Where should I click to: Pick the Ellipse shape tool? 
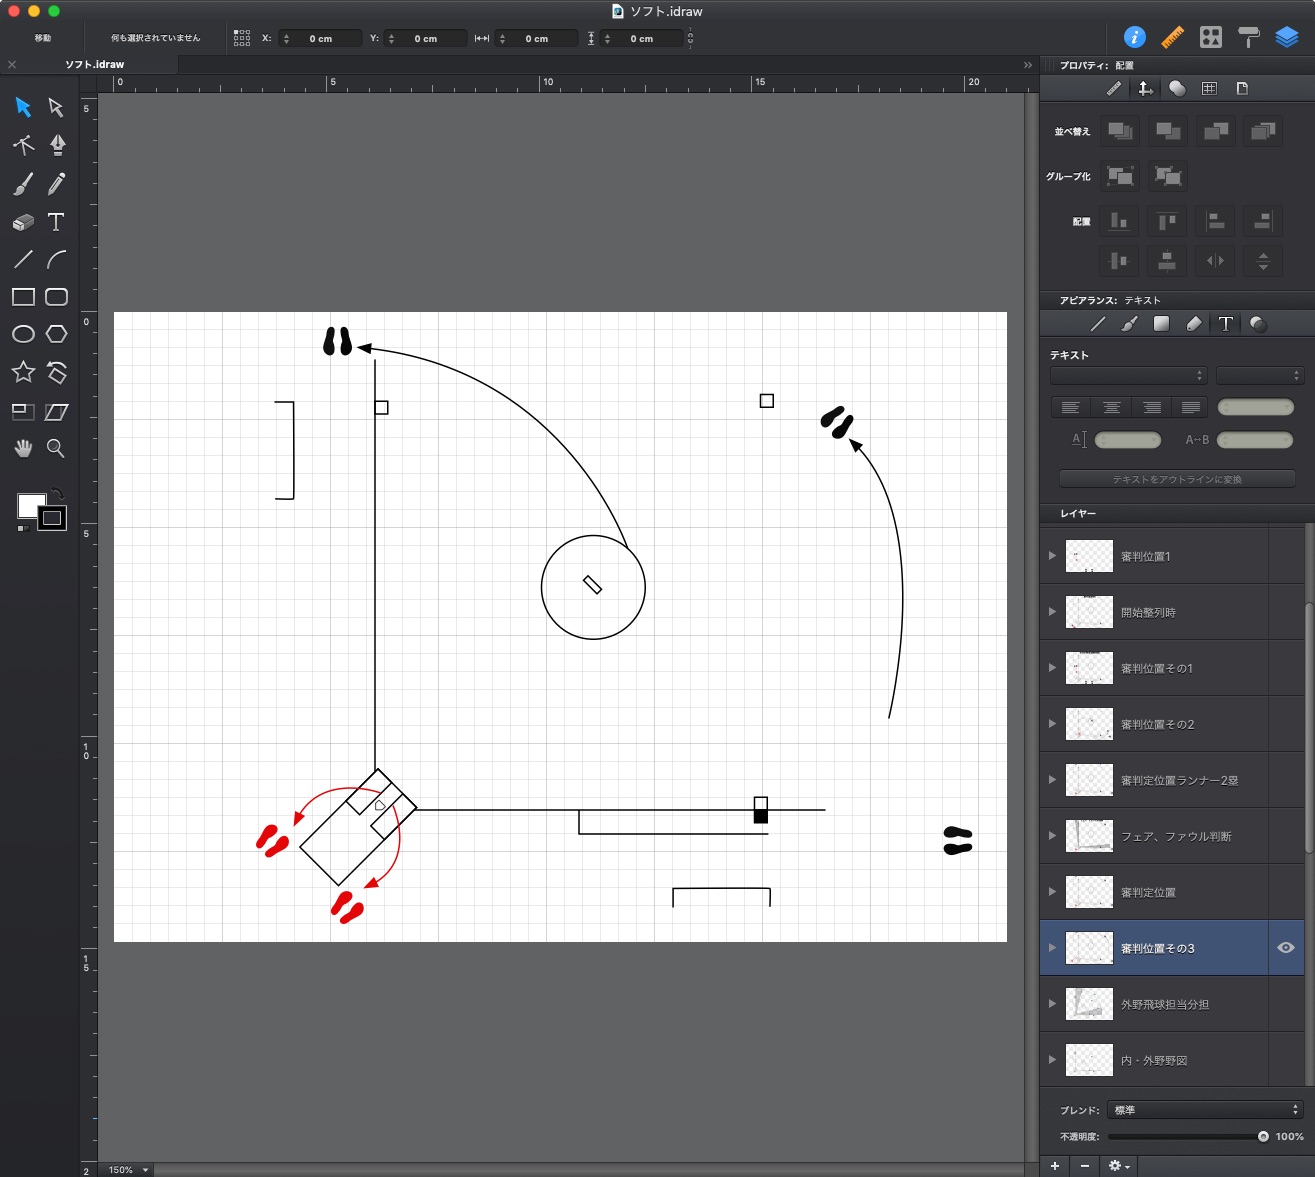pos(23,334)
